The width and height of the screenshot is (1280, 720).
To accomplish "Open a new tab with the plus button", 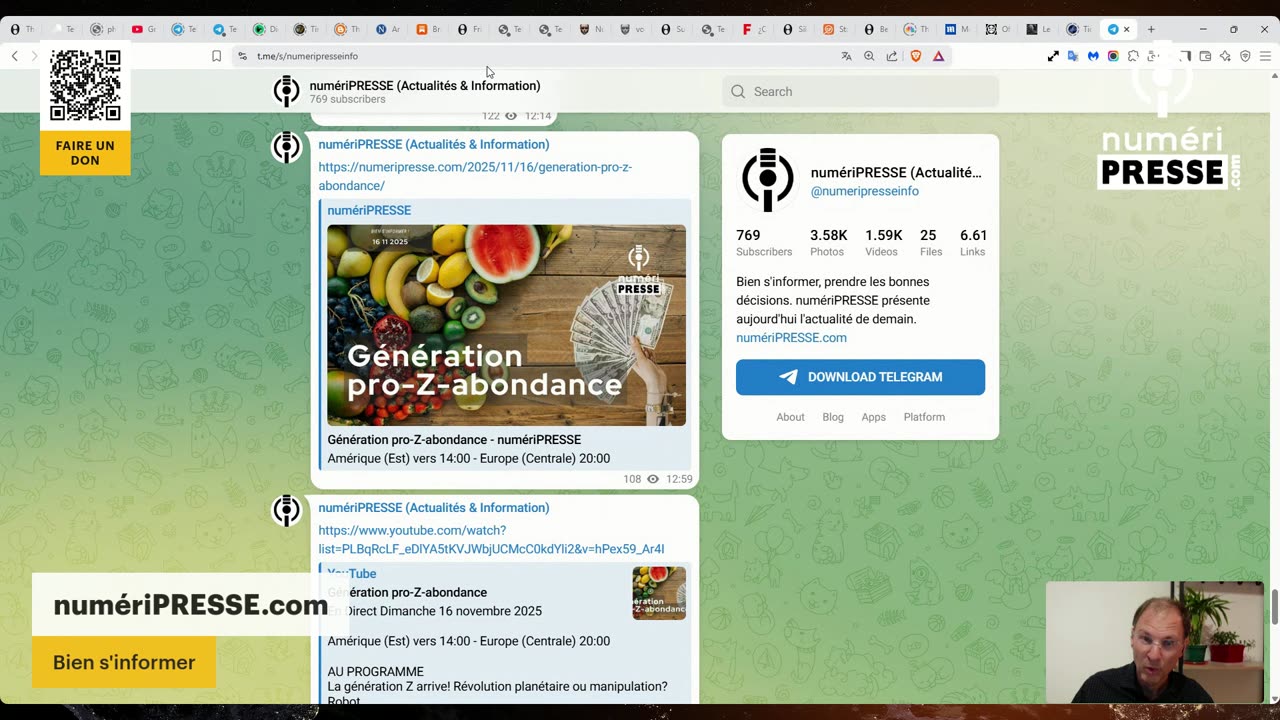I will pyautogui.click(x=1151, y=29).
